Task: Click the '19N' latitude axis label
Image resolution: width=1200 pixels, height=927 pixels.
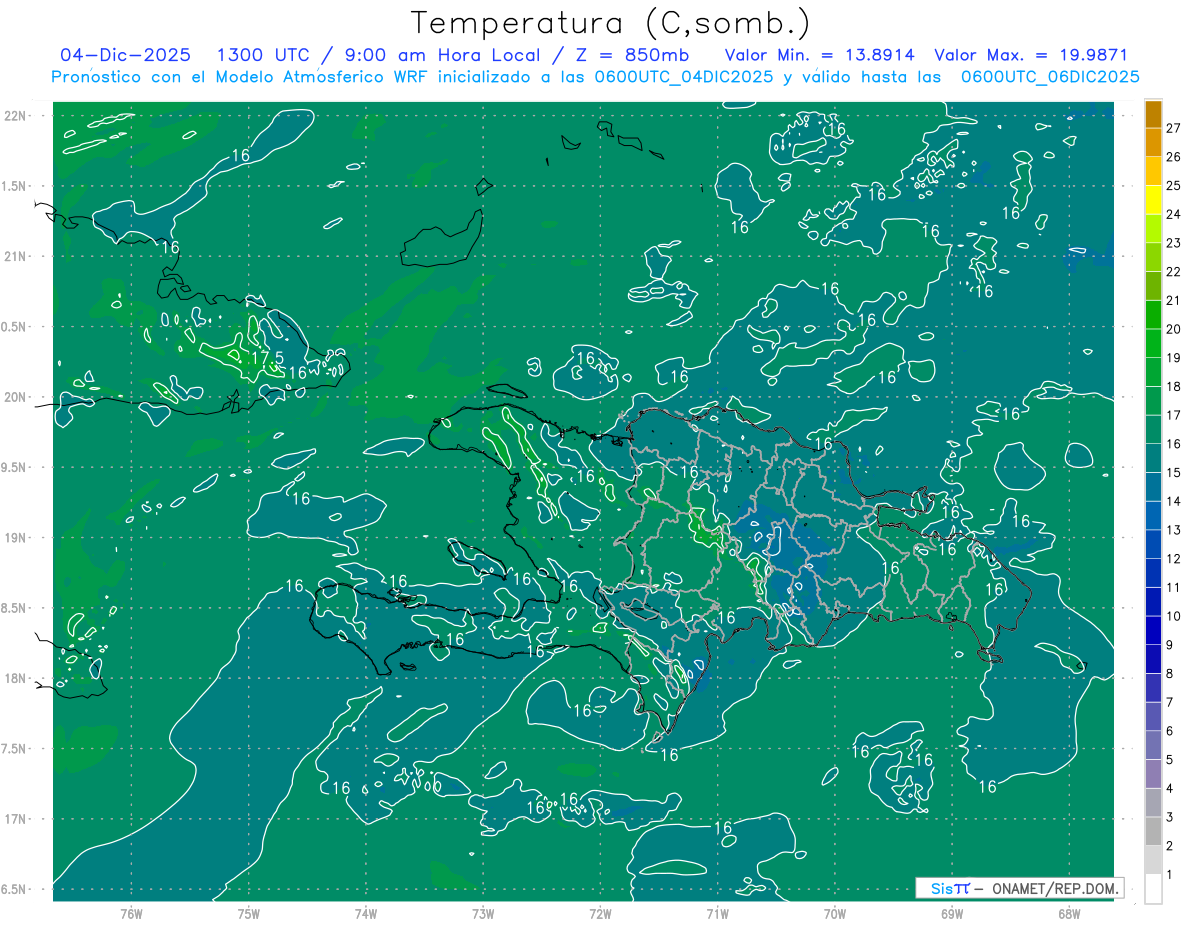Action: coord(16,538)
